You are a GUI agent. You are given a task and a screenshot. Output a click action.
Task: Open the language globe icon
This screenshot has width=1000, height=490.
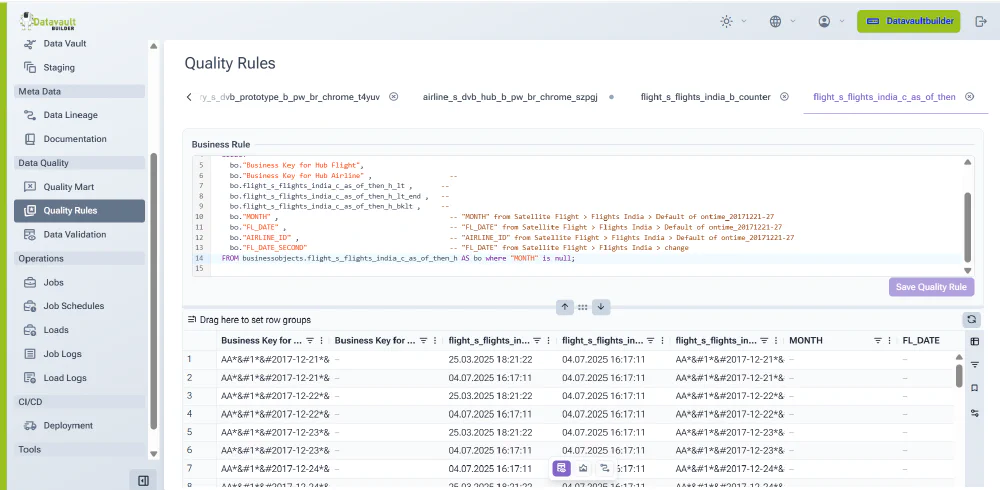click(776, 21)
